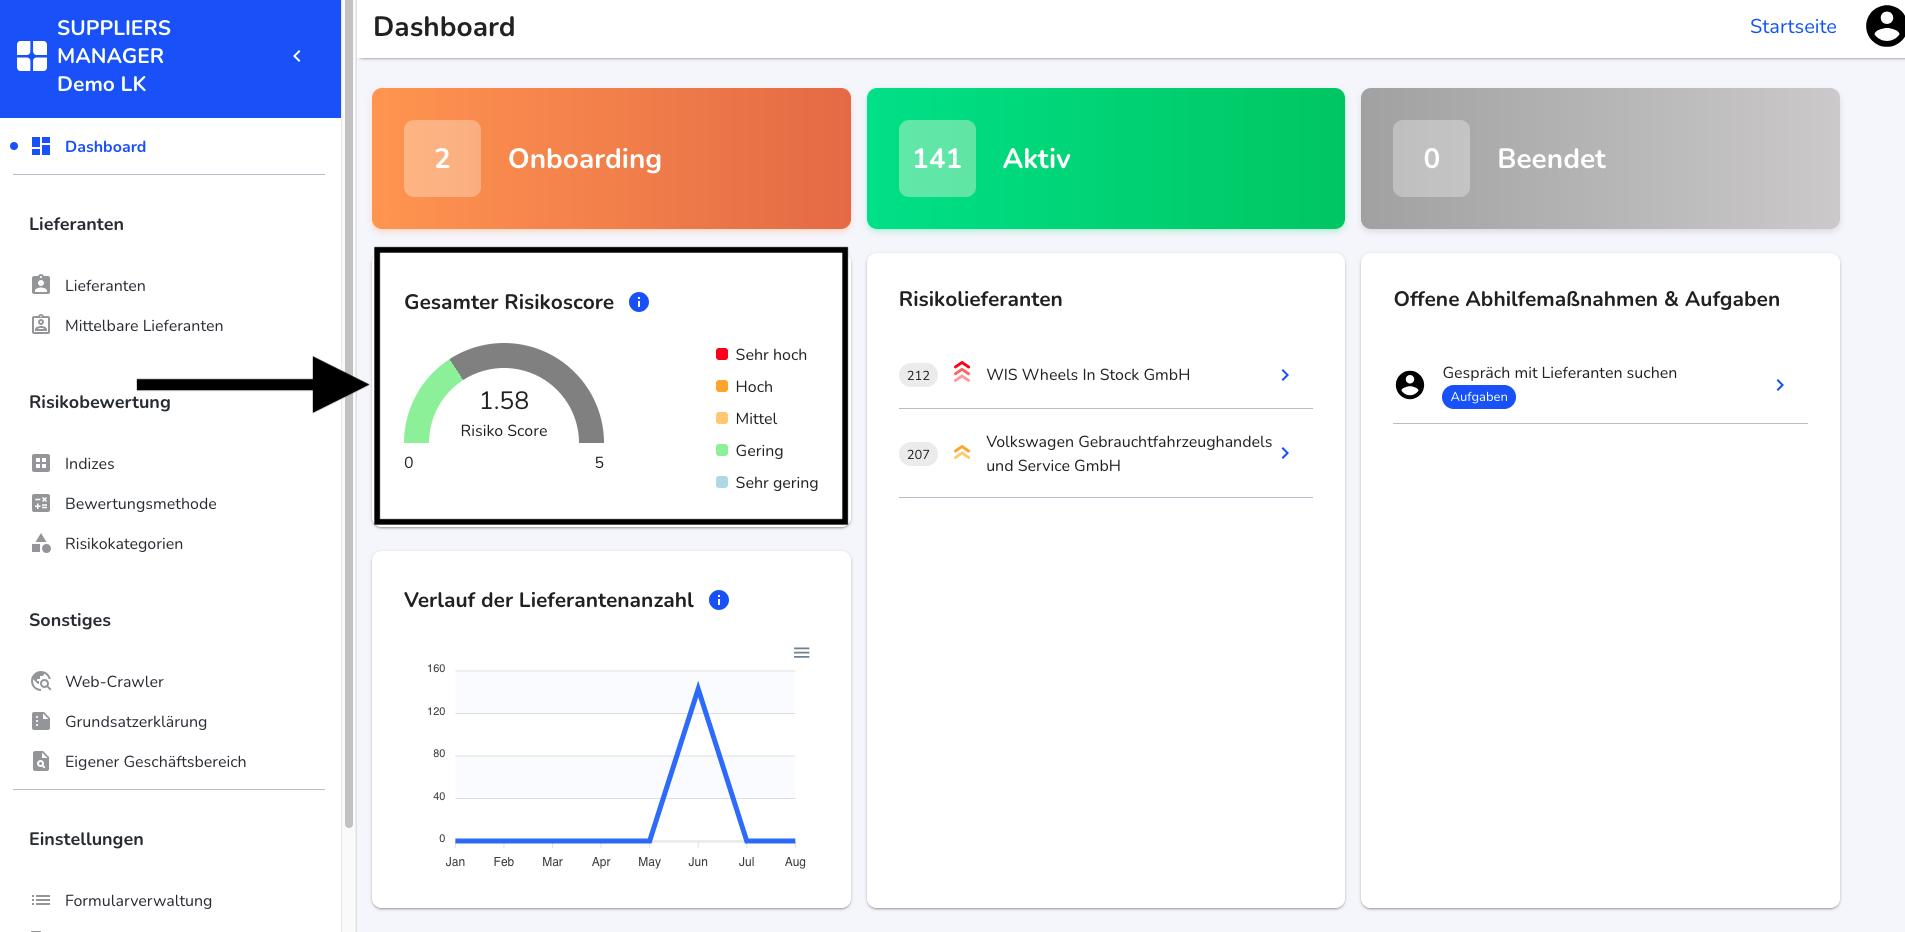Click the 212 score badge
The width and height of the screenshot is (1905, 932).
point(918,375)
